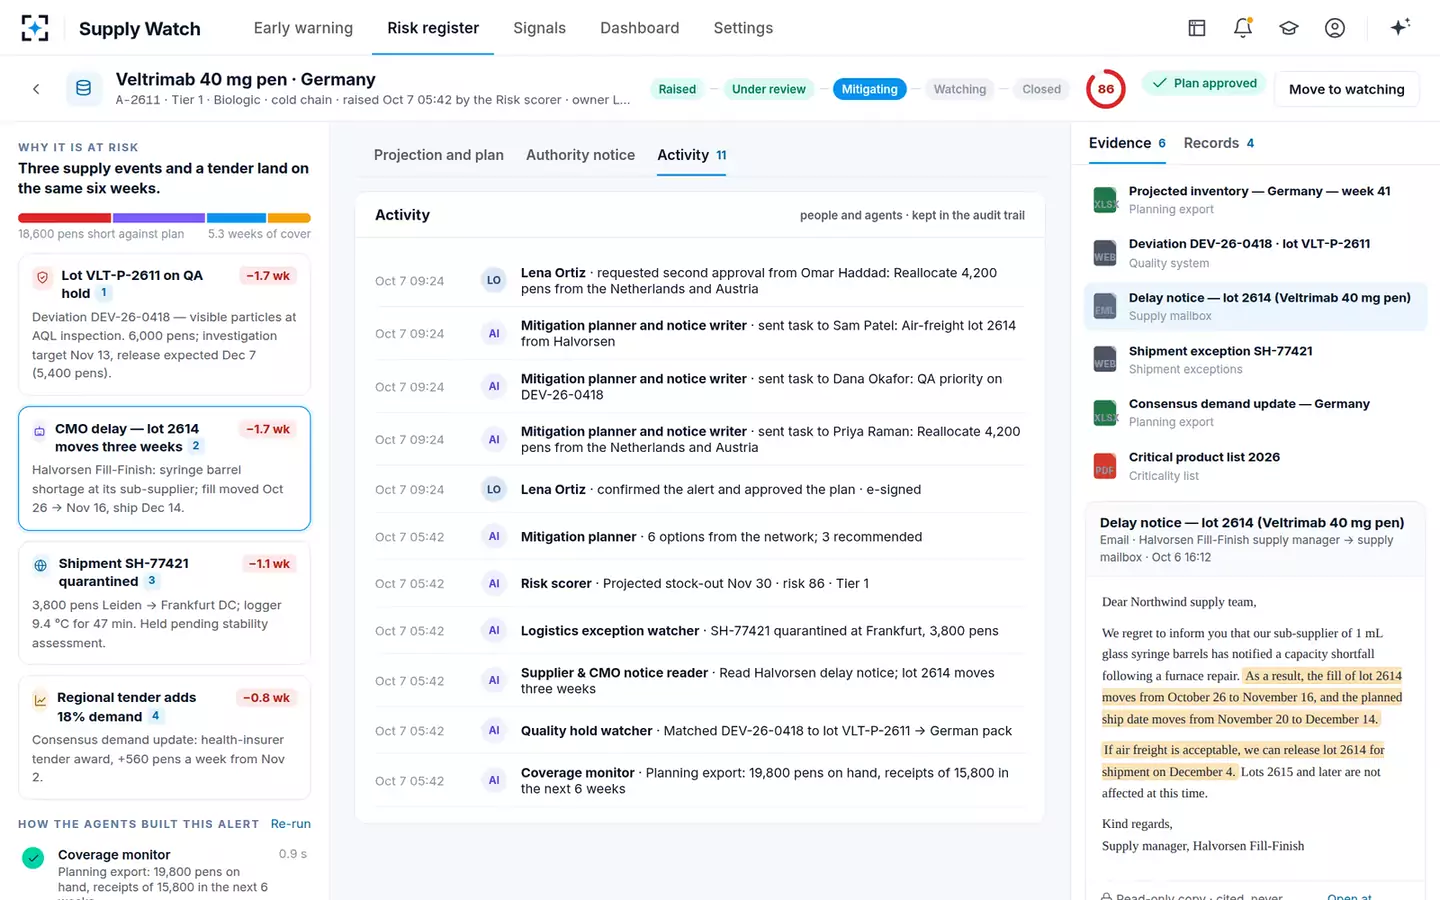The width and height of the screenshot is (1440, 900).
Task: Click the Move to watching button
Action: click(x=1346, y=89)
